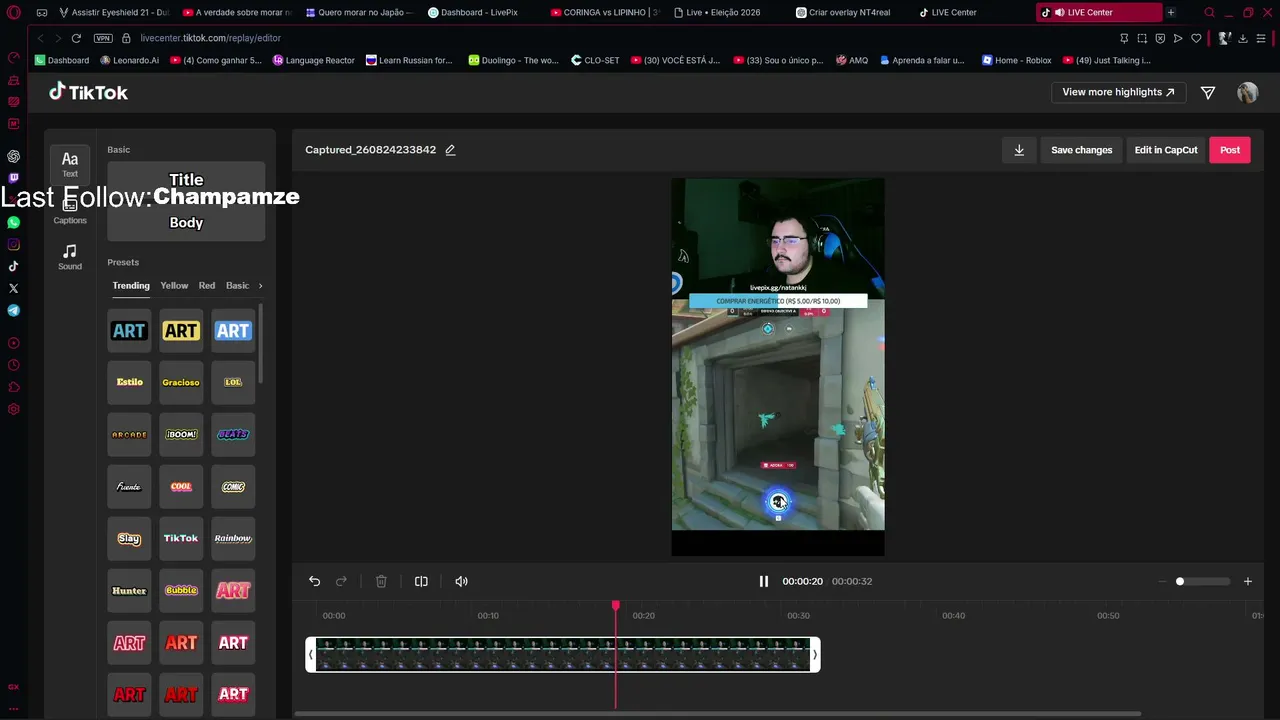Click the left trim handle of the clip
Image resolution: width=1280 pixels, height=720 pixels.
point(311,655)
